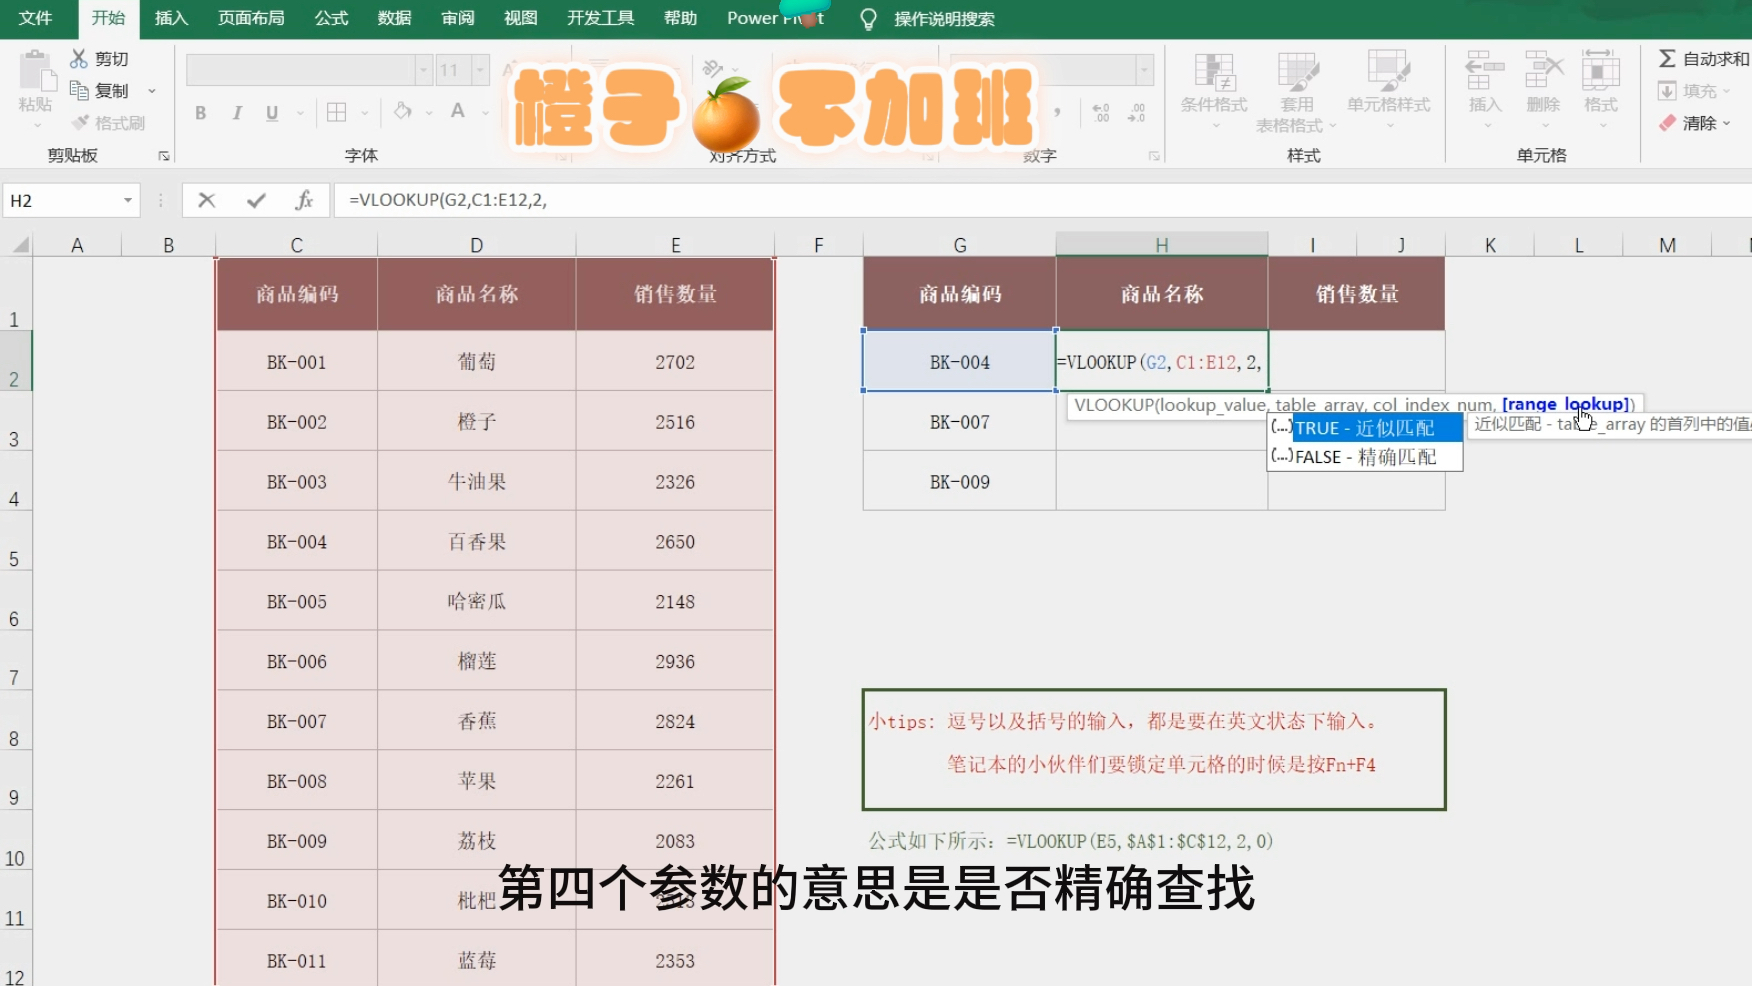The width and height of the screenshot is (1752, 986).
Task: Click the Select All corner triangle
Action: point(19,245)
